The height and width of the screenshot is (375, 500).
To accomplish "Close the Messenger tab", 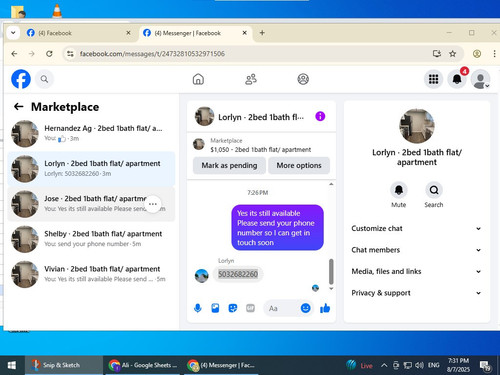I will coord(244,33).
